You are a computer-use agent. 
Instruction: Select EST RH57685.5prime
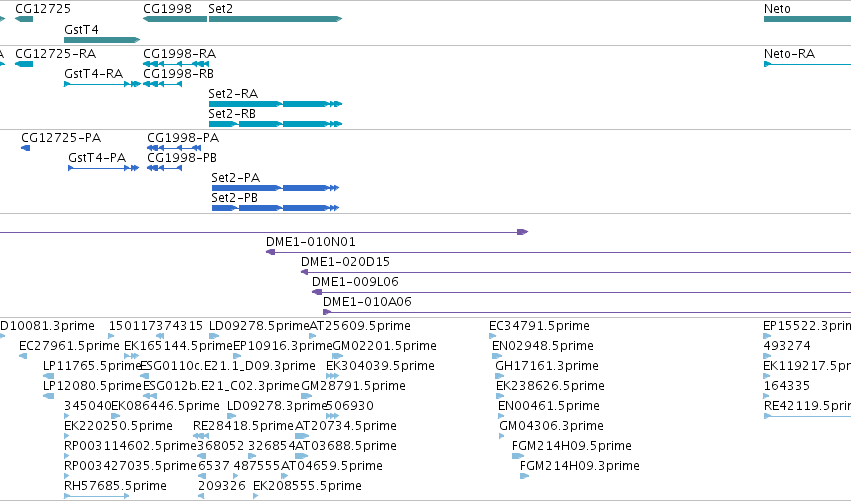pyautogui.click(x=115, y=487)
